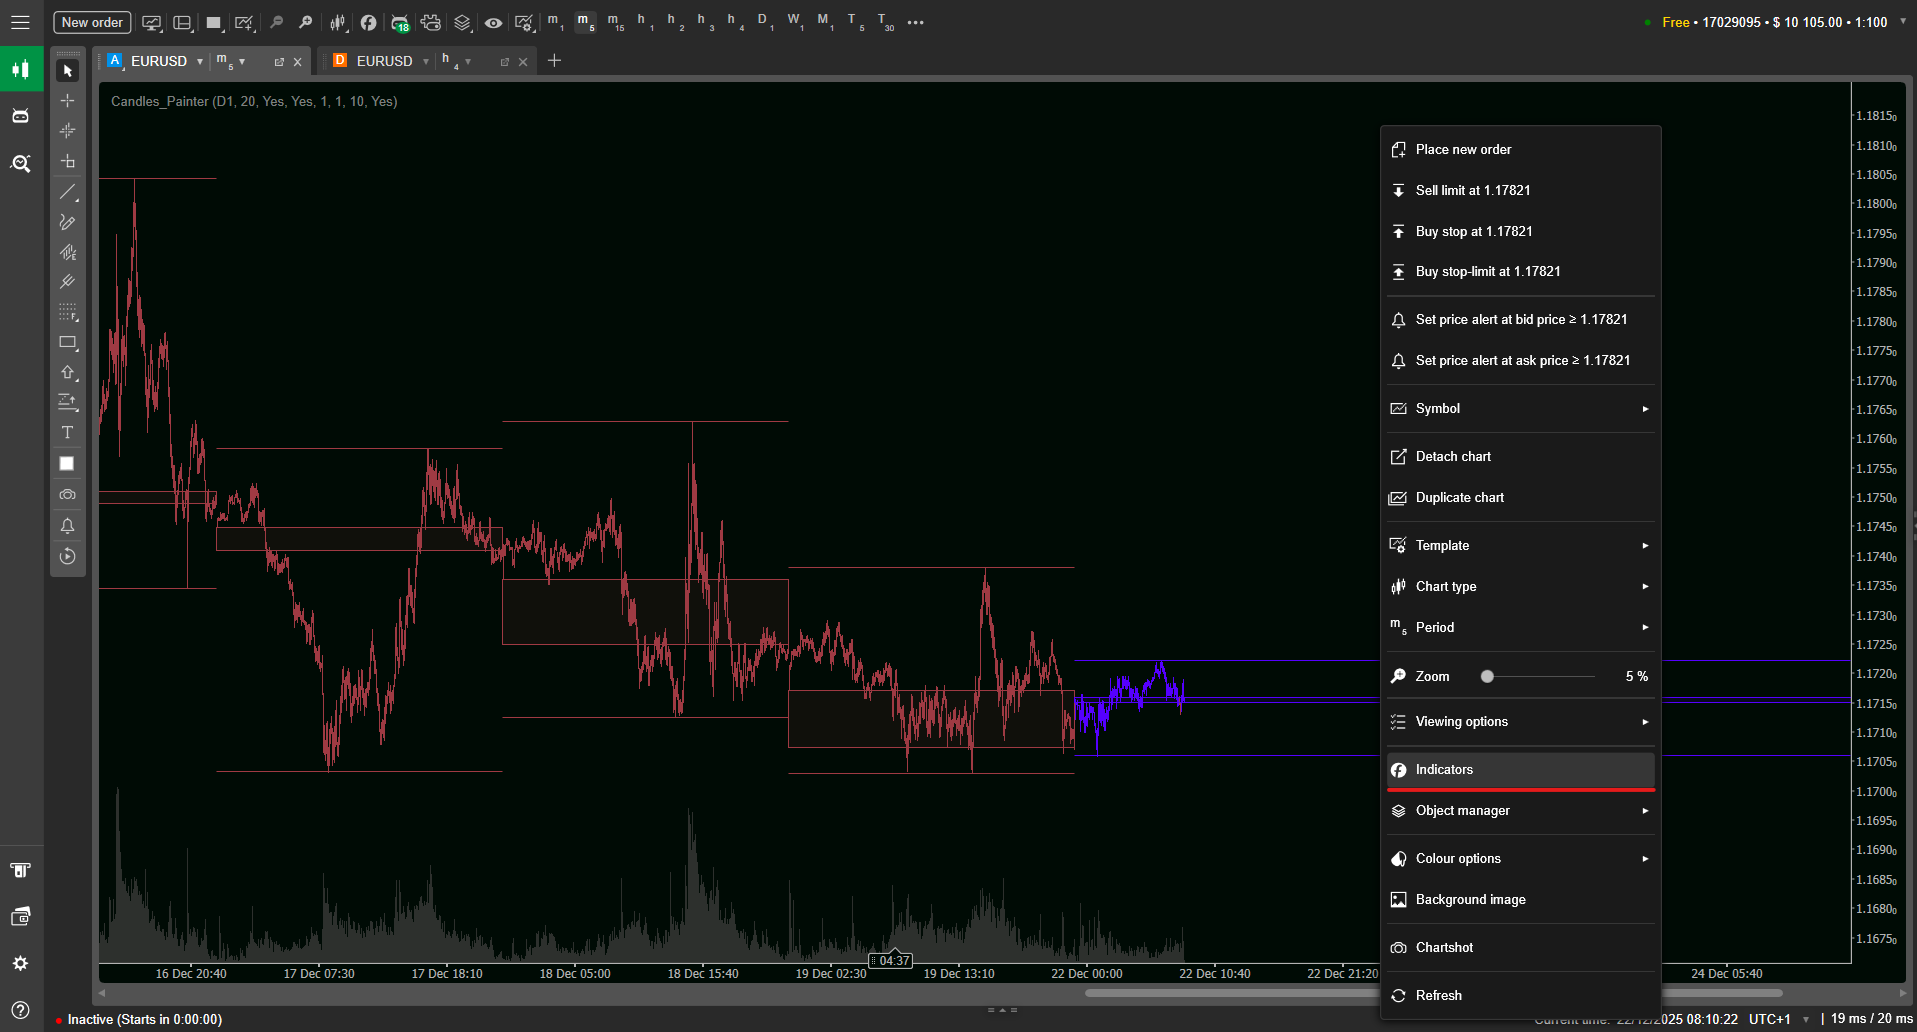Switch to the EURUSD h4 chart tab
This screenshot has width=1917, height=1032.
tap(384, 61)
